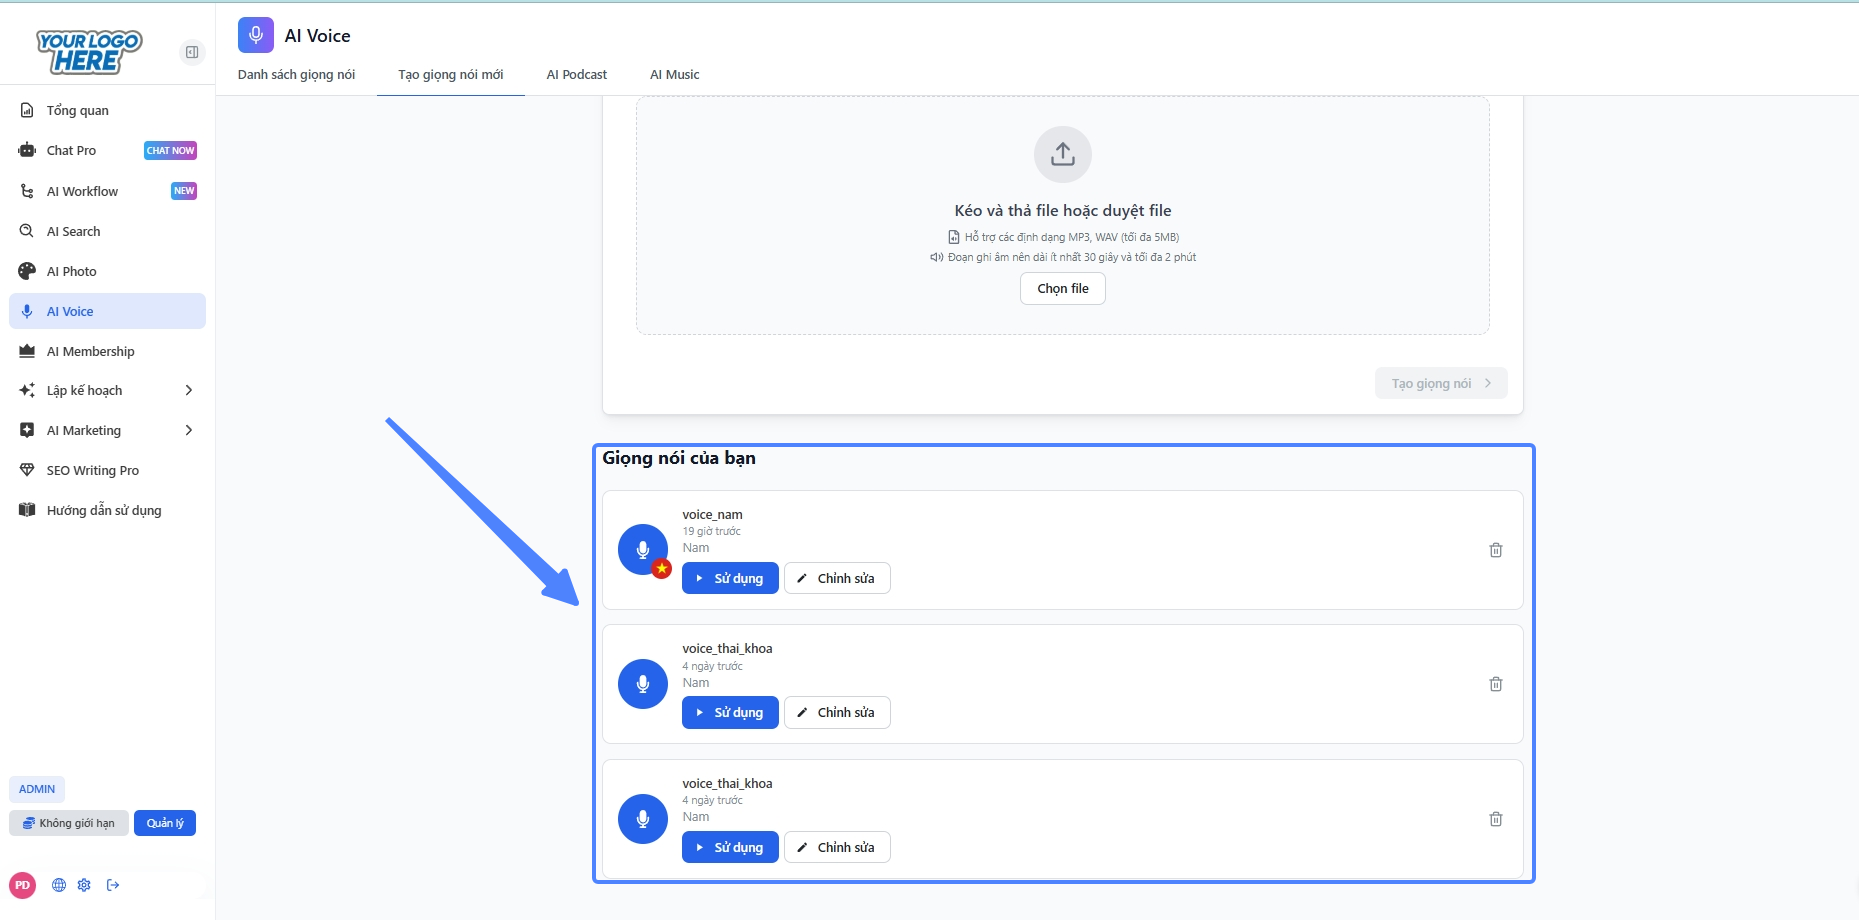Screen dimensions: 1859x920
Task: Expand the Lập kế hoạch submenu
Action: pyautogui.click(x=188, y=391)
